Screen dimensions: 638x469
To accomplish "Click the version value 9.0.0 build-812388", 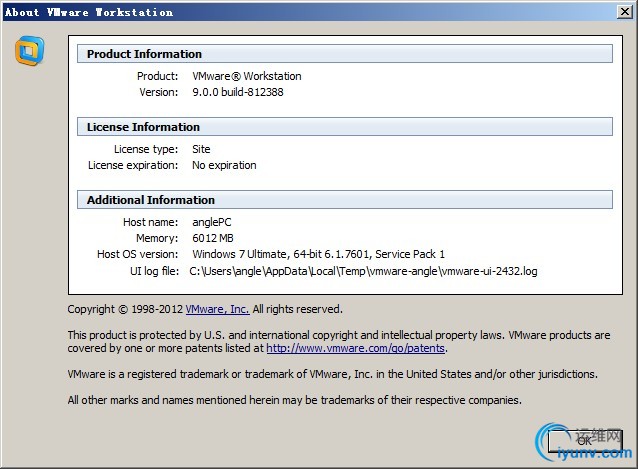I will click(x=238, y=92).
